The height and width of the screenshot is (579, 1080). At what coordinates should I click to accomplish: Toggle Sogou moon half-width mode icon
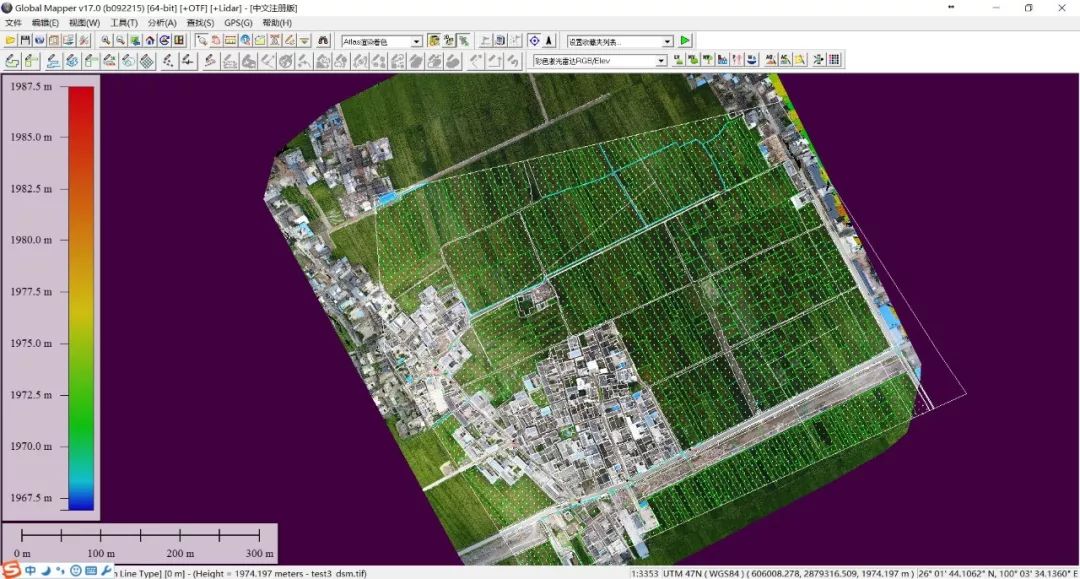click(46, 571)
